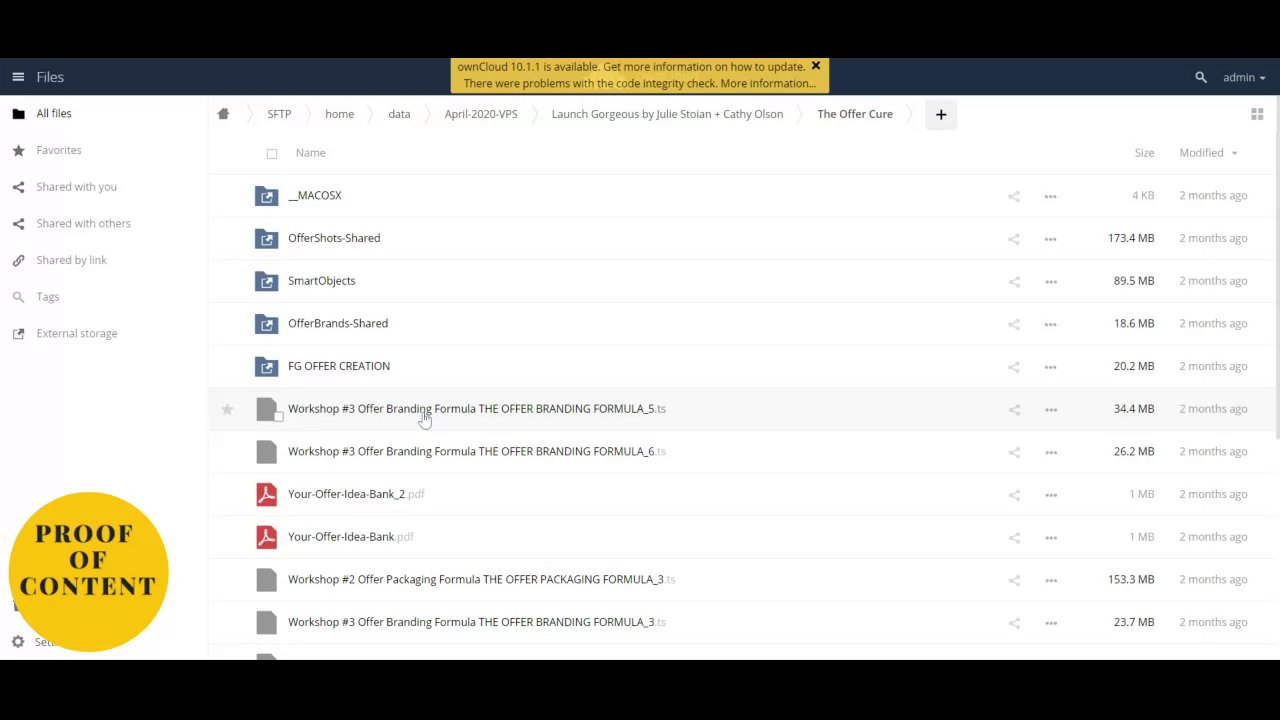Open FG OFFER CREATION folder
Screen dimensions: 1280x720
339,366
